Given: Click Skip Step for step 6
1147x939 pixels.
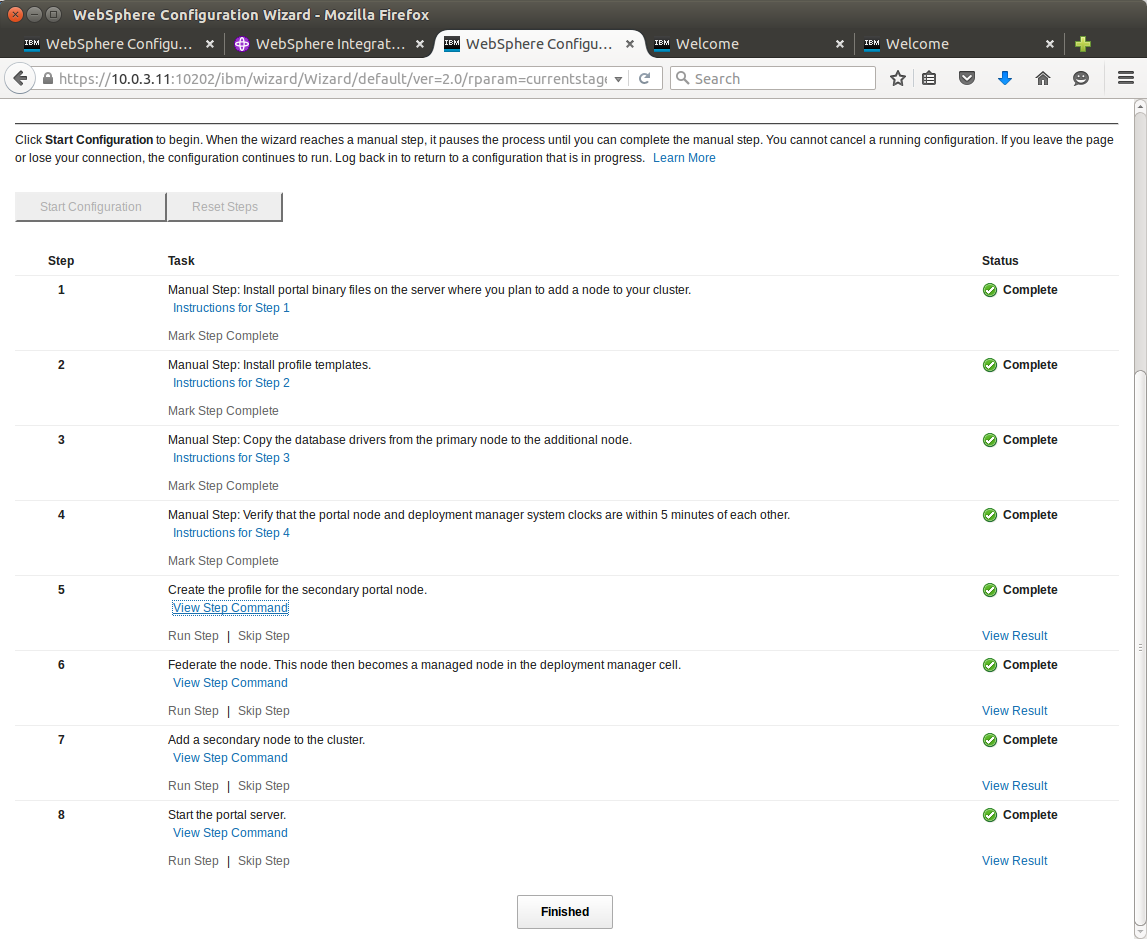Looking at the screenshot, I should (264, 711).
